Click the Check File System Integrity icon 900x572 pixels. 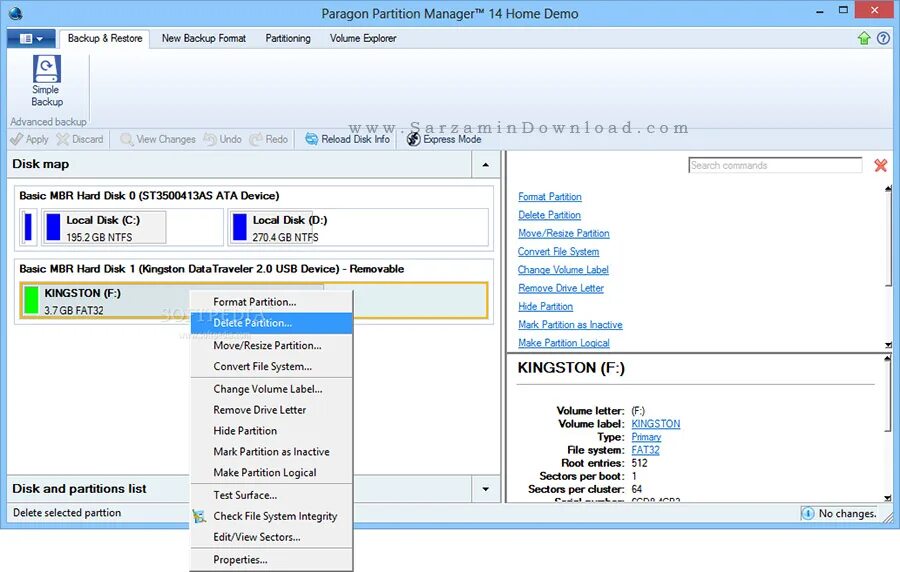point(199,516)
